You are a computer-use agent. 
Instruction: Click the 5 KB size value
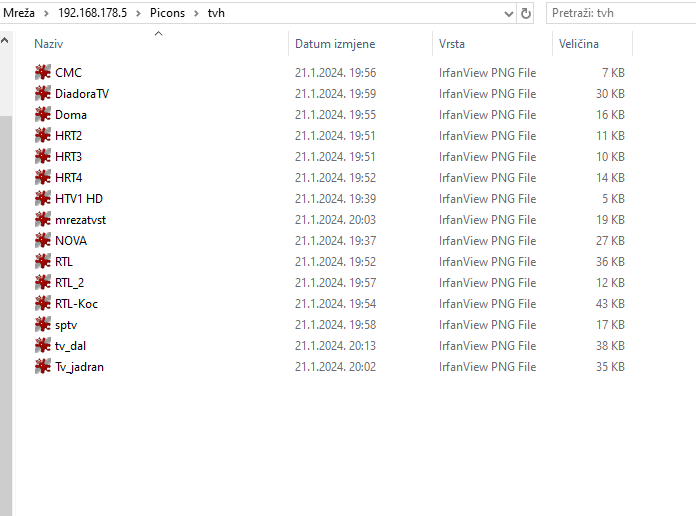tap(613, 198)
